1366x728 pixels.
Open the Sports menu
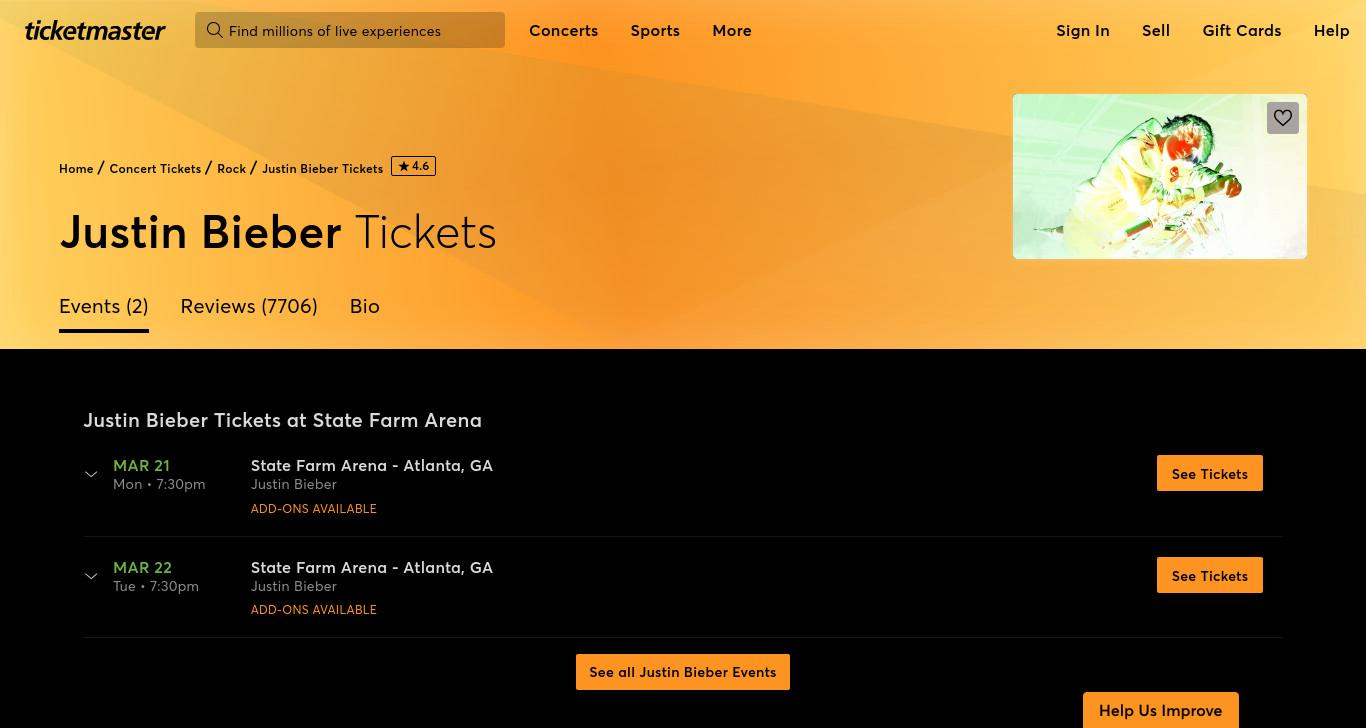click(x=655, y=30)
